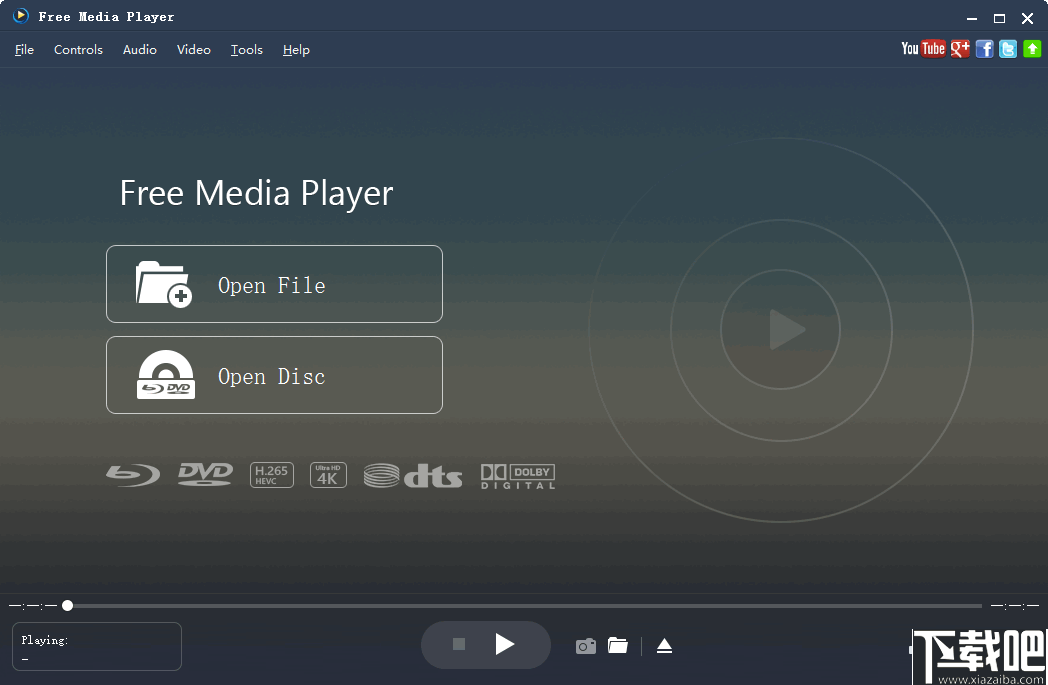The image size is (1048, 685).
Task: Click the eject disc icon
Action: pyautogui.click(x=664, y=646)
